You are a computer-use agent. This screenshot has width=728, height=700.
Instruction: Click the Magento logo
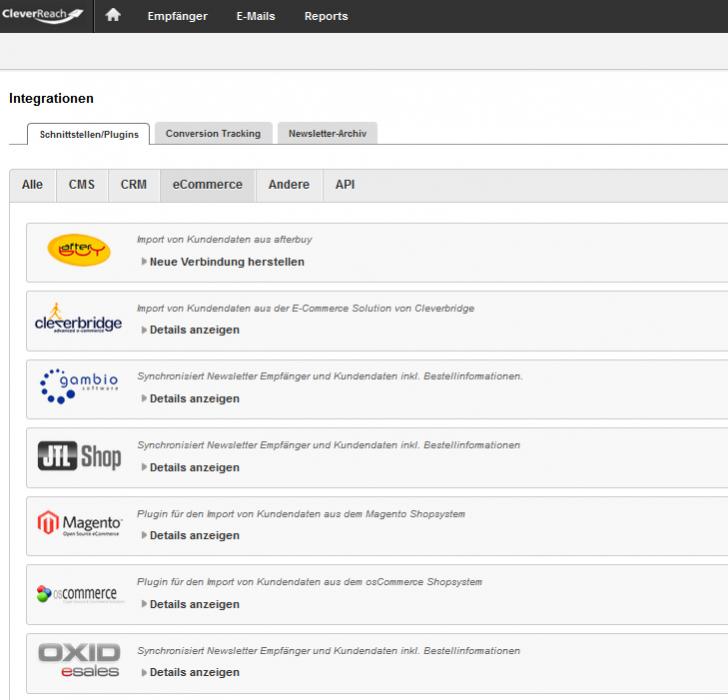[x=79, y=525]
